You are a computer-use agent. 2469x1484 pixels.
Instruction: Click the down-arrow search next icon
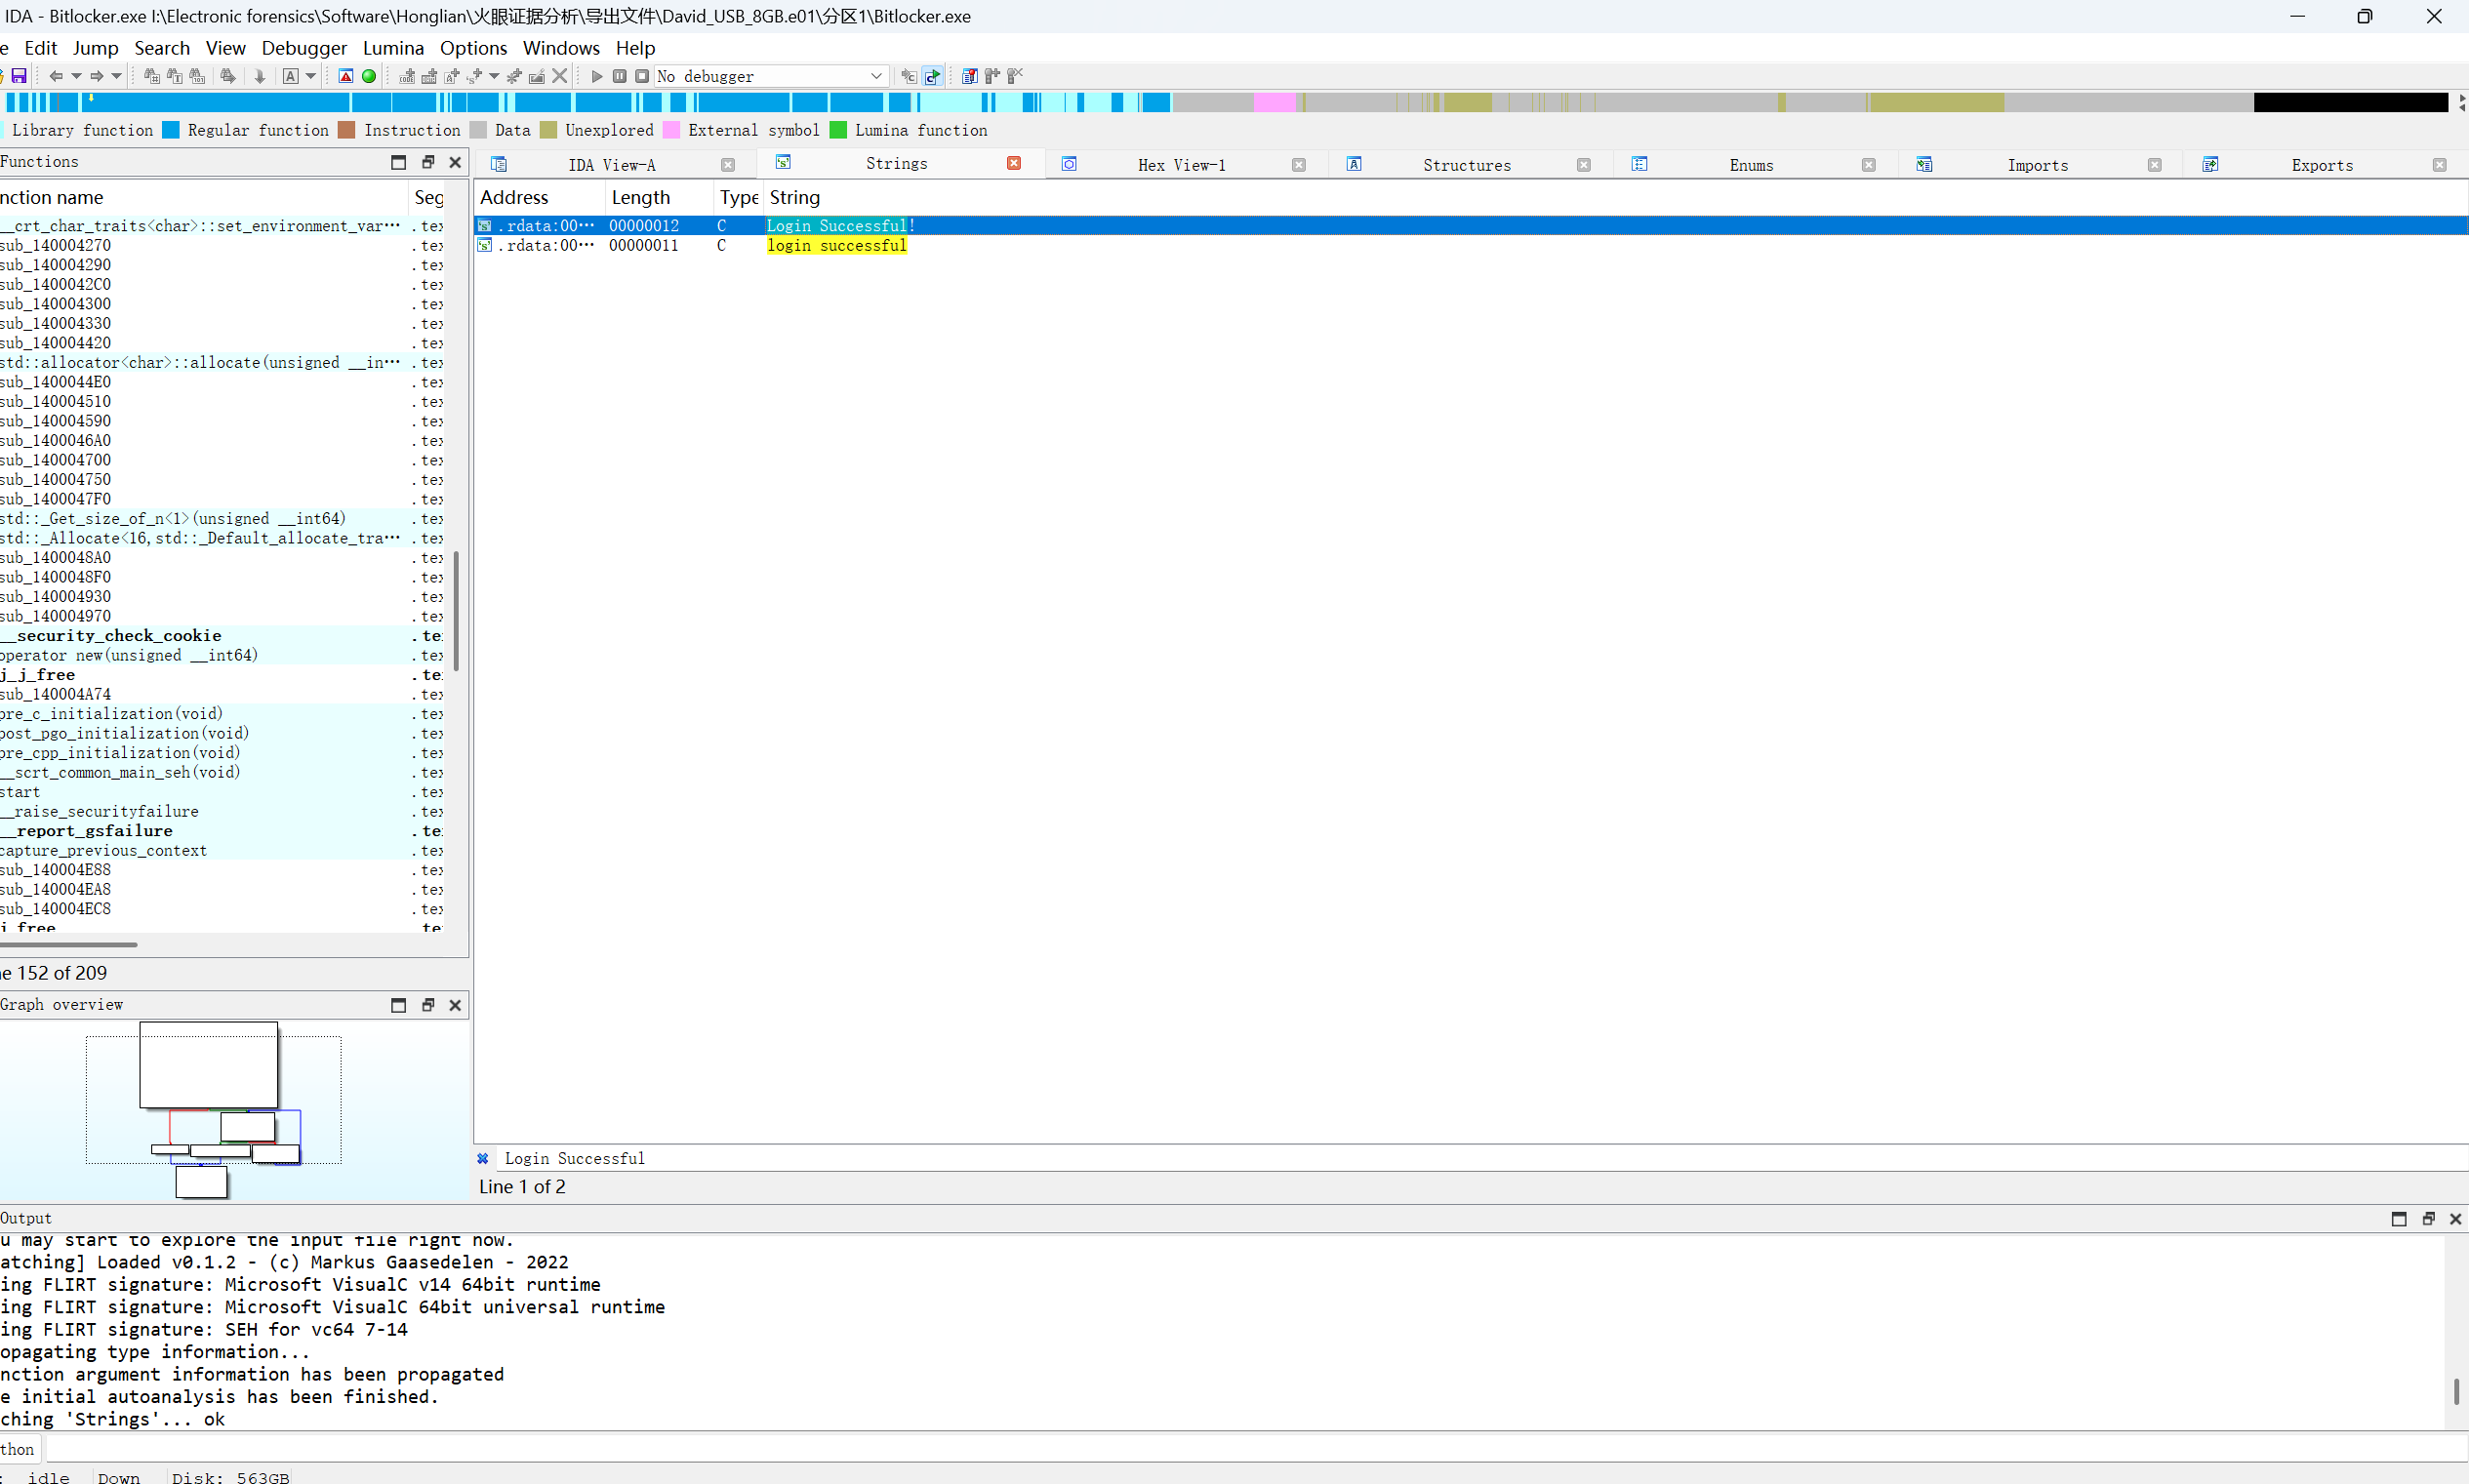tap(260, 76)
